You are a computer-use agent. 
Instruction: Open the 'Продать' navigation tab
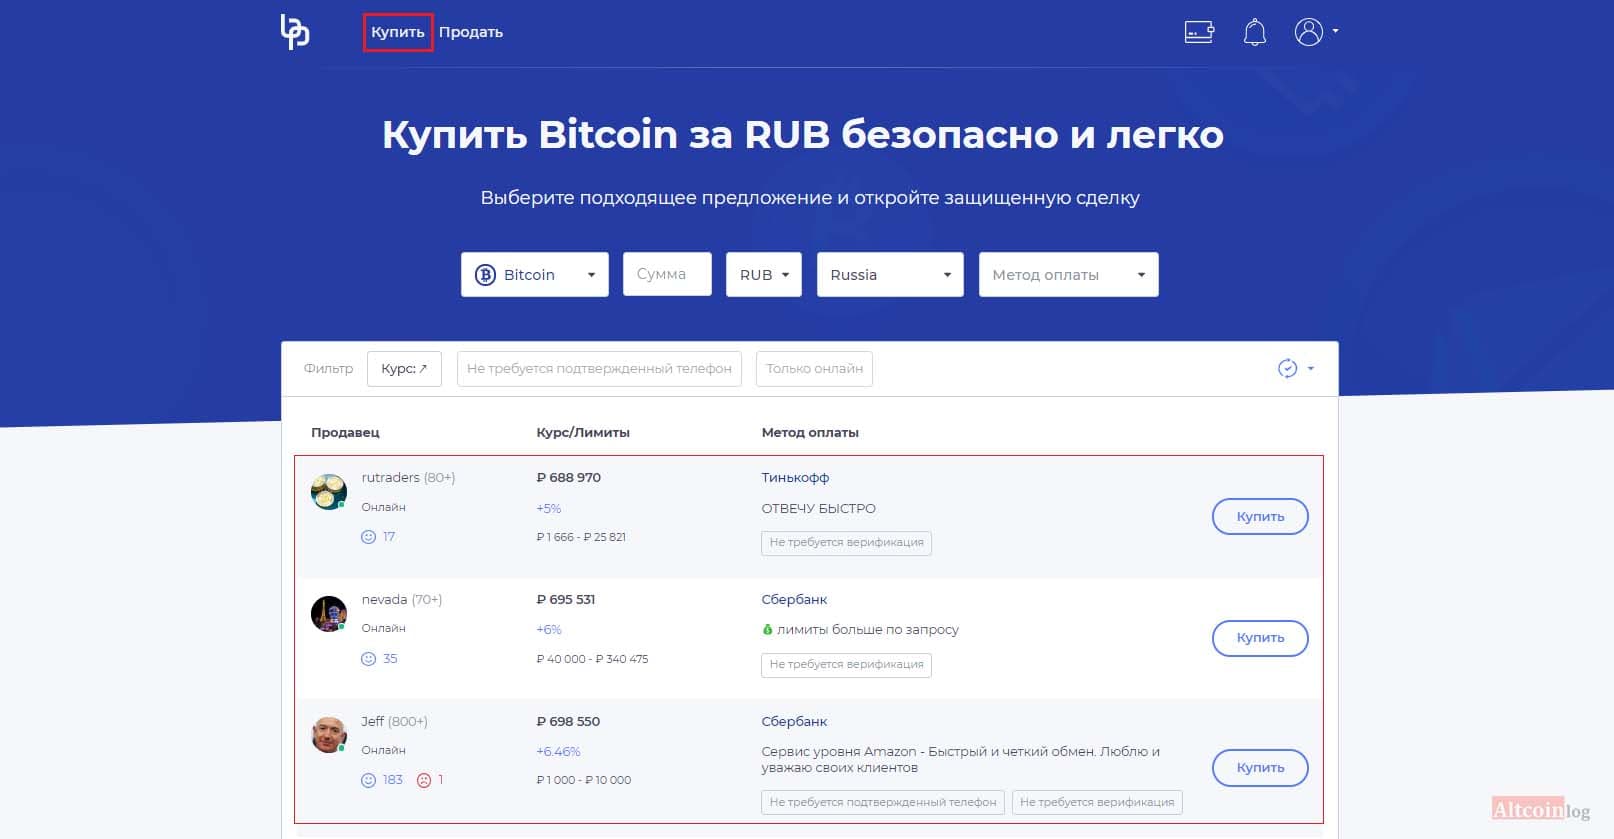[471, 32]
